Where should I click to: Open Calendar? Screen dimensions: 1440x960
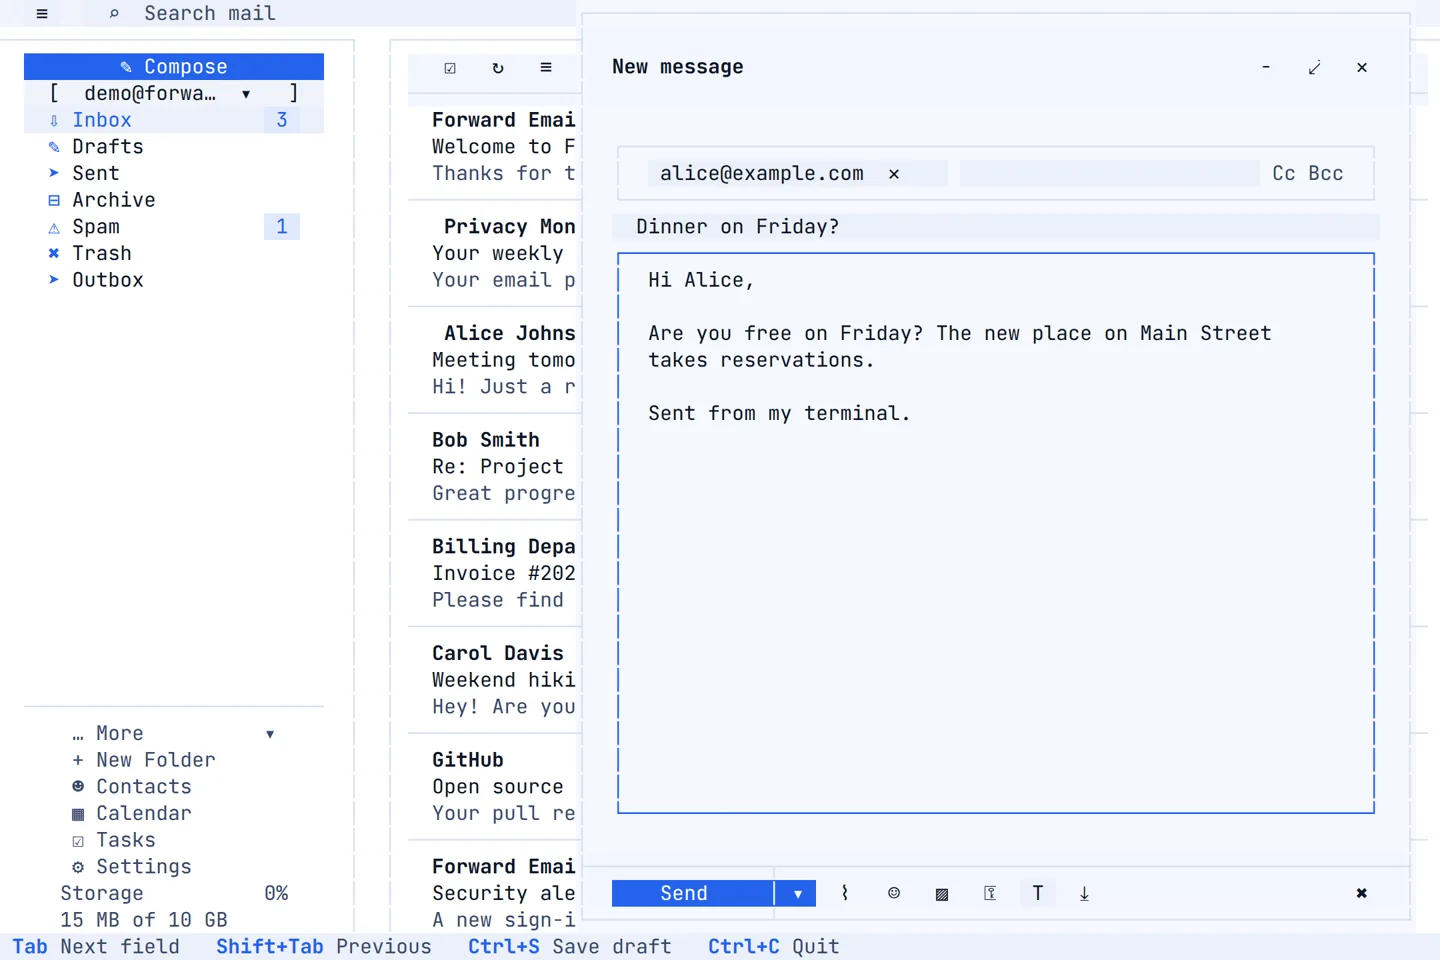(x=132, y=813)
